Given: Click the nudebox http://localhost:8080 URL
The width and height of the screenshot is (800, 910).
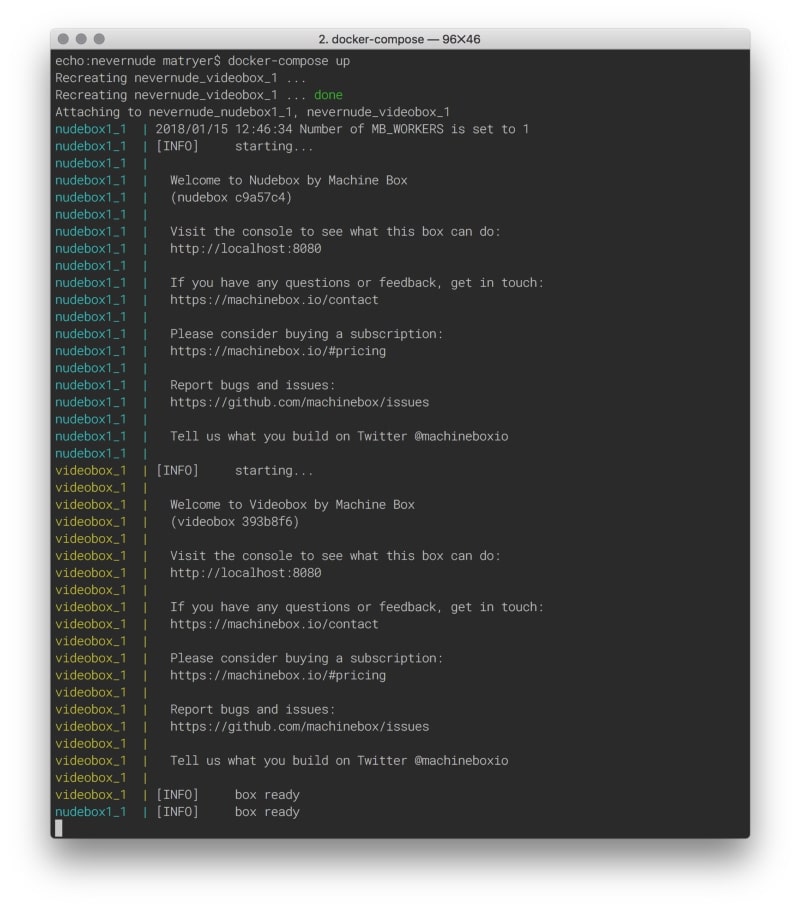Looking at the screenshot, I should 246,249.
